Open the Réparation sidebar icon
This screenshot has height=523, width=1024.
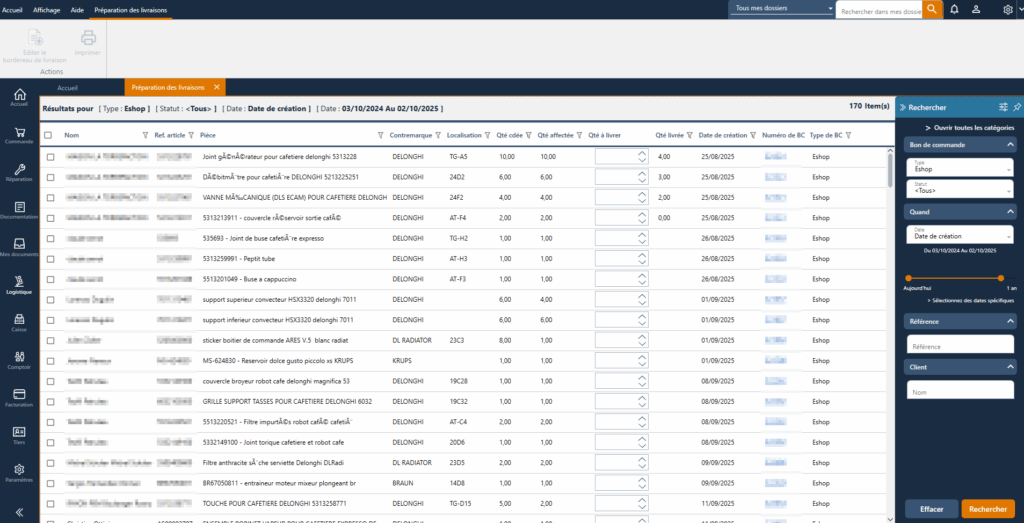19,172
